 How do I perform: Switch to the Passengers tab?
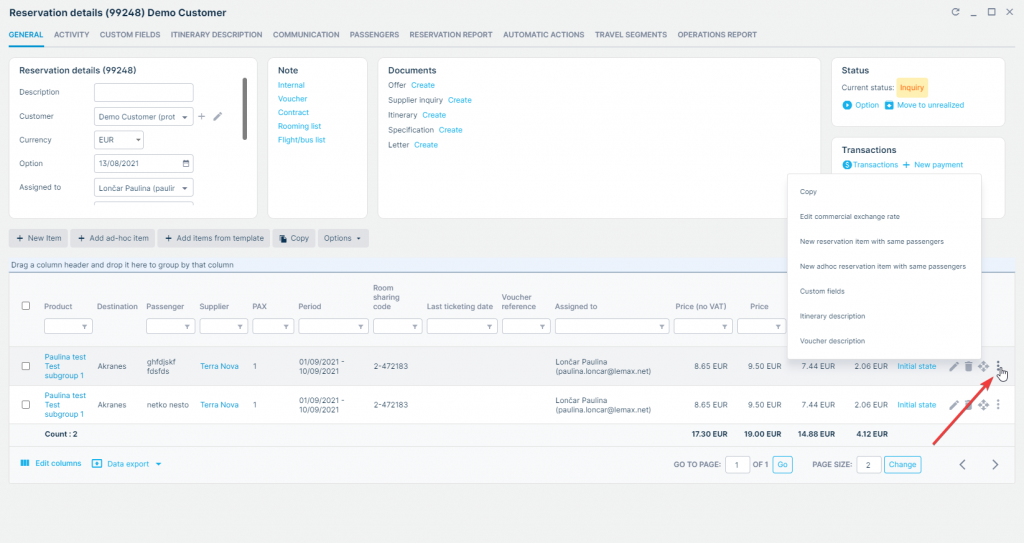[x=374, y=35]
